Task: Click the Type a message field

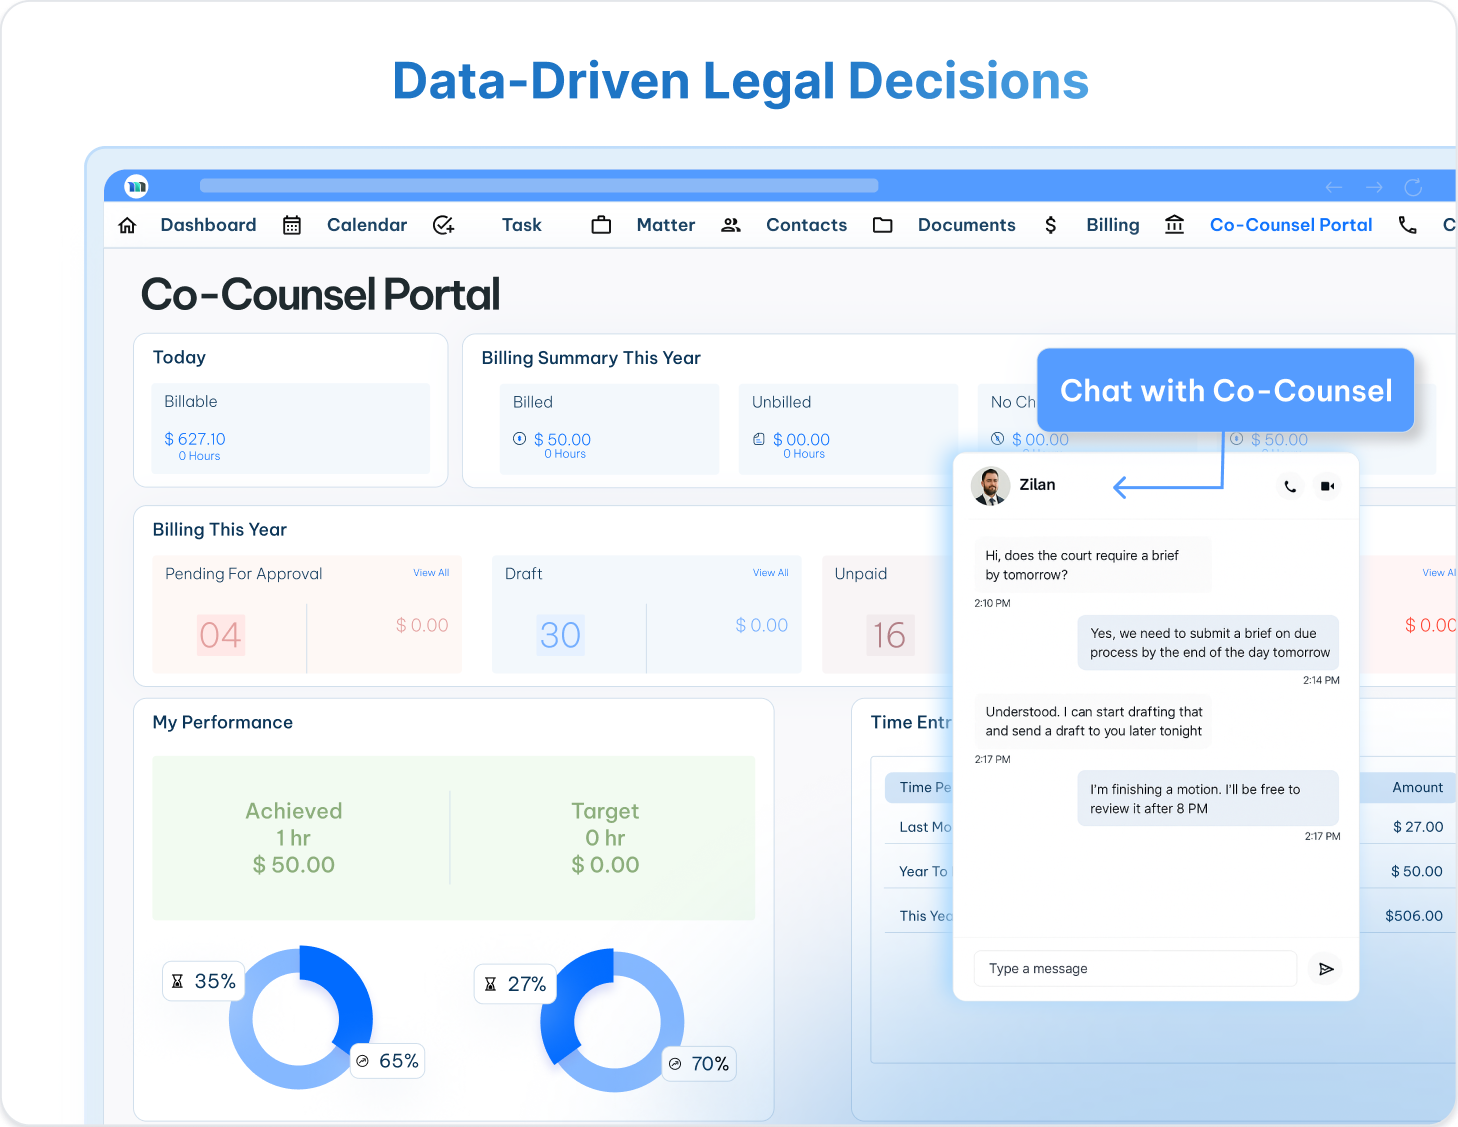Action: 1135,969
